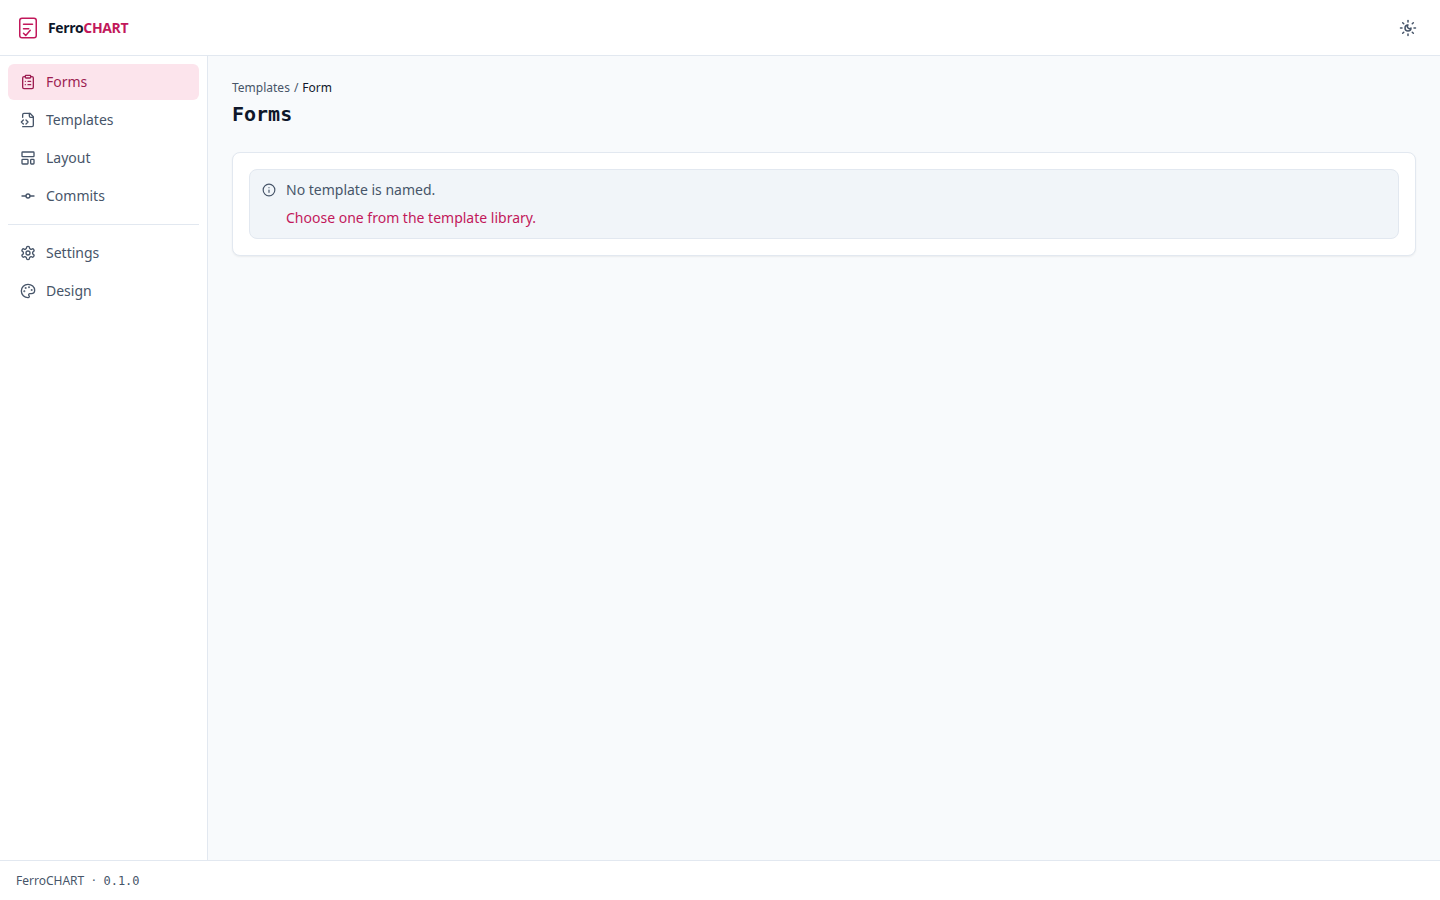Click the Forms clipboard icon in sidebar
Image resolution: width=1440 pixels, height=900 pixels.
point(28,82)
